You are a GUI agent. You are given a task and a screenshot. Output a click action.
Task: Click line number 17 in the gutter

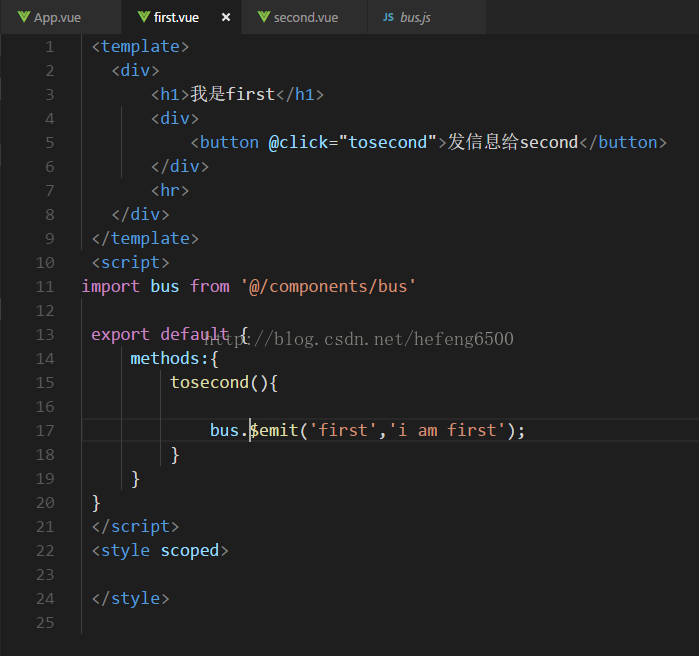coord(45,430)
